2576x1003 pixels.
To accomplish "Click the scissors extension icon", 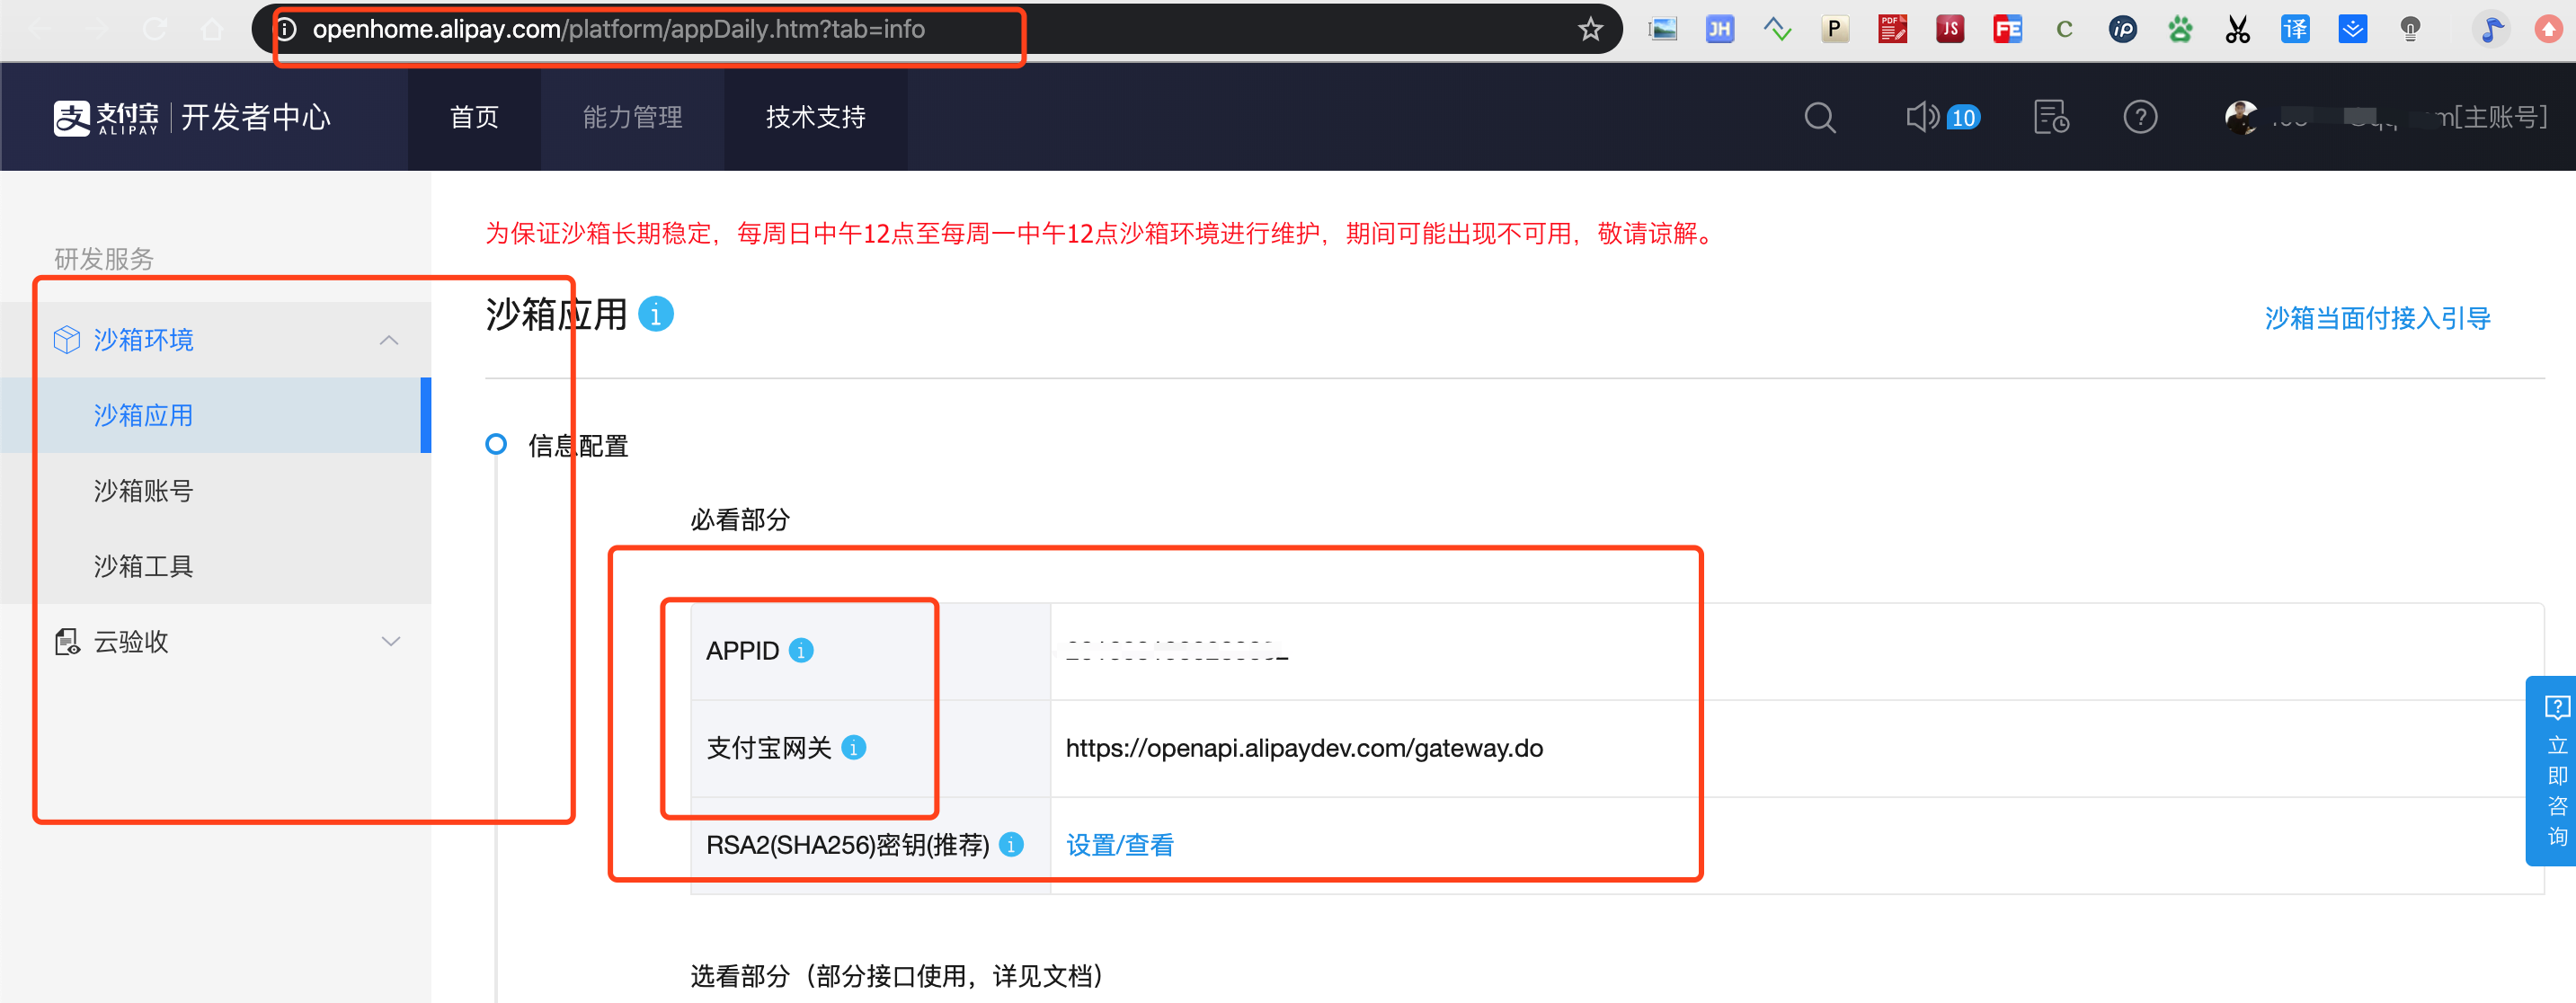I will [2237, 29].
